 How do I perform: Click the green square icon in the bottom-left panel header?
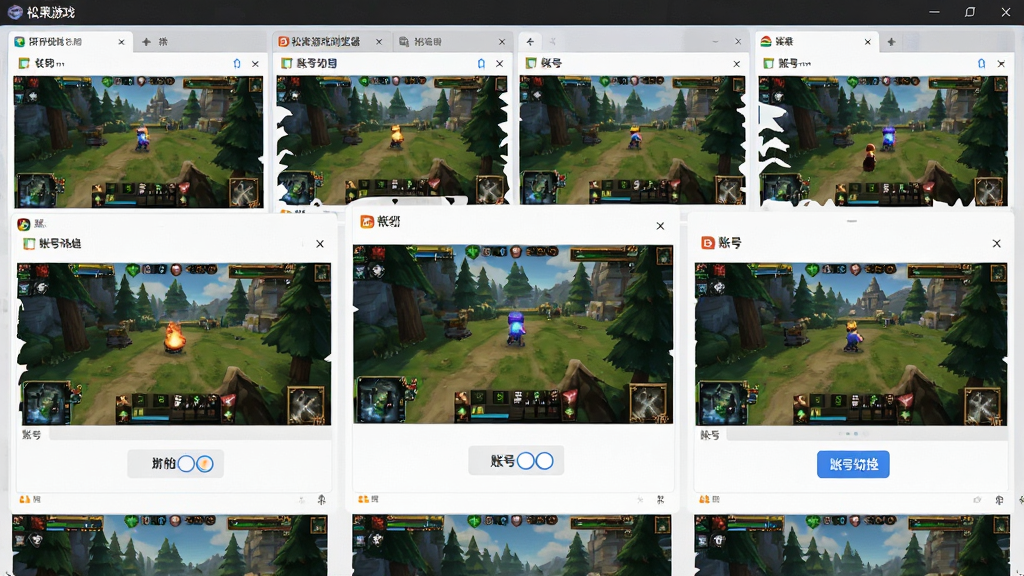[x=29, y=244]
